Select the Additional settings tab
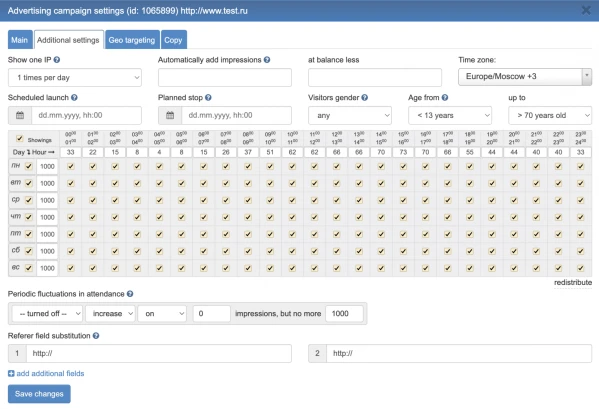599x409 pixels. [x=68, y=40]
